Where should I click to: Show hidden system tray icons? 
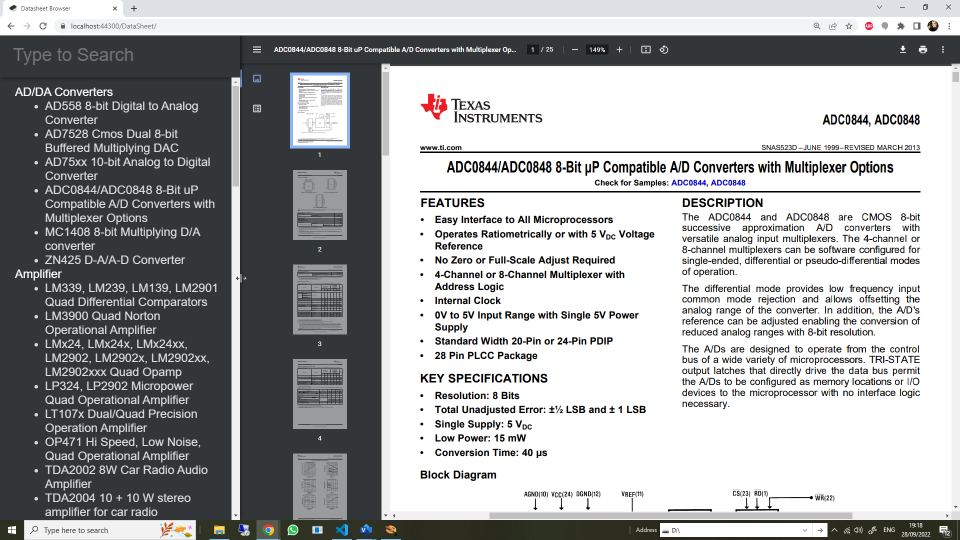coord(834,530)
